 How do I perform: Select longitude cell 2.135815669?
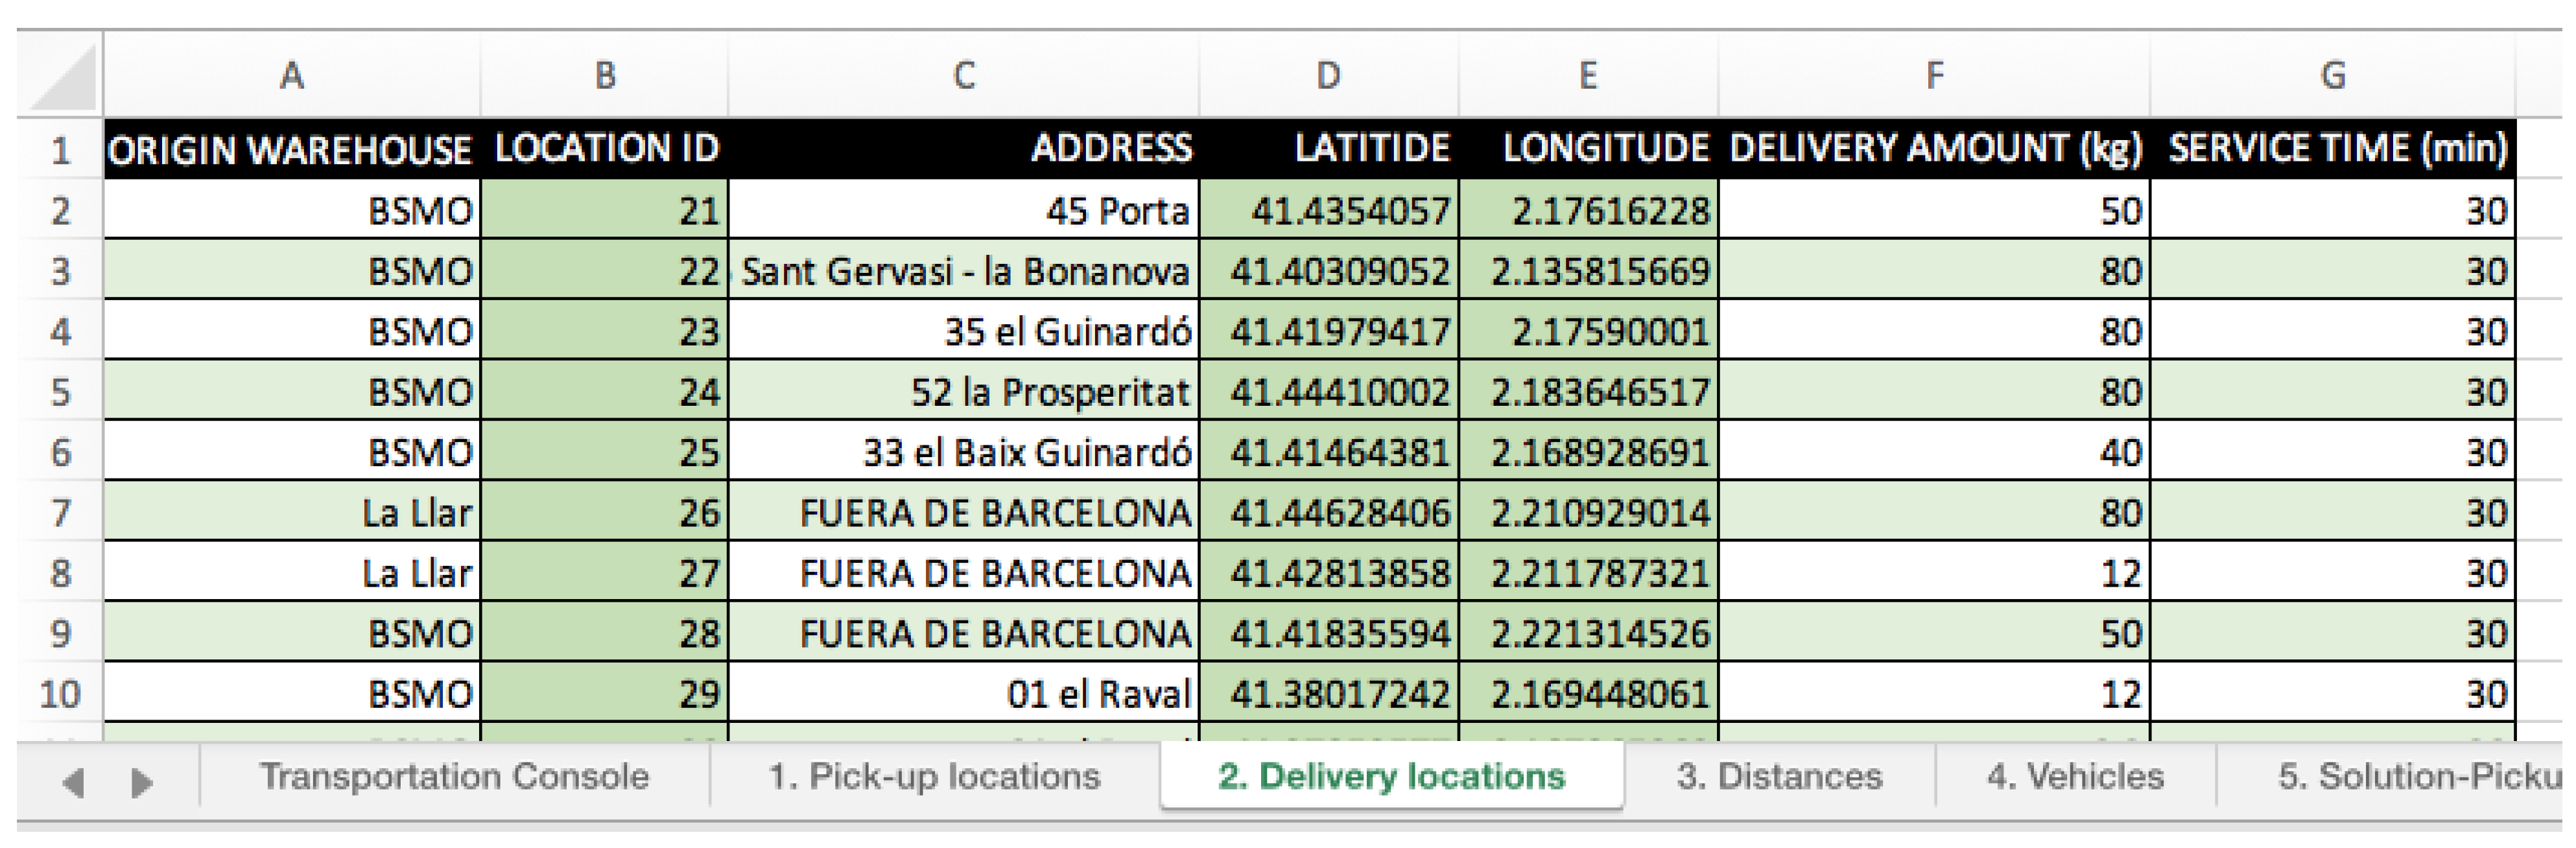point(1589,271)
